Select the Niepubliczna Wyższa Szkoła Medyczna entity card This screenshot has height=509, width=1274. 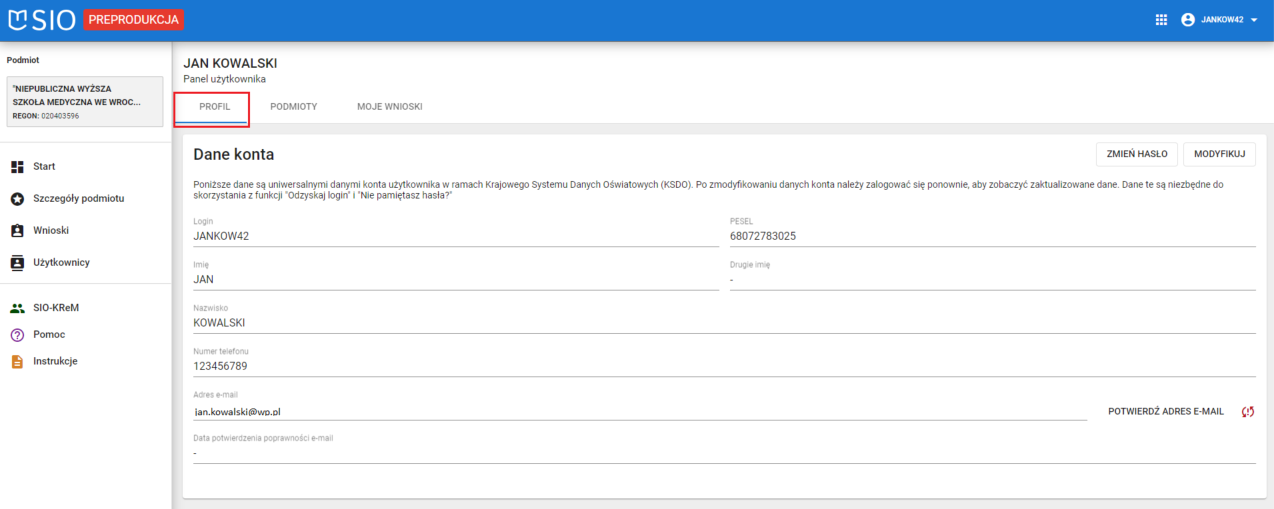pos(84,102)
